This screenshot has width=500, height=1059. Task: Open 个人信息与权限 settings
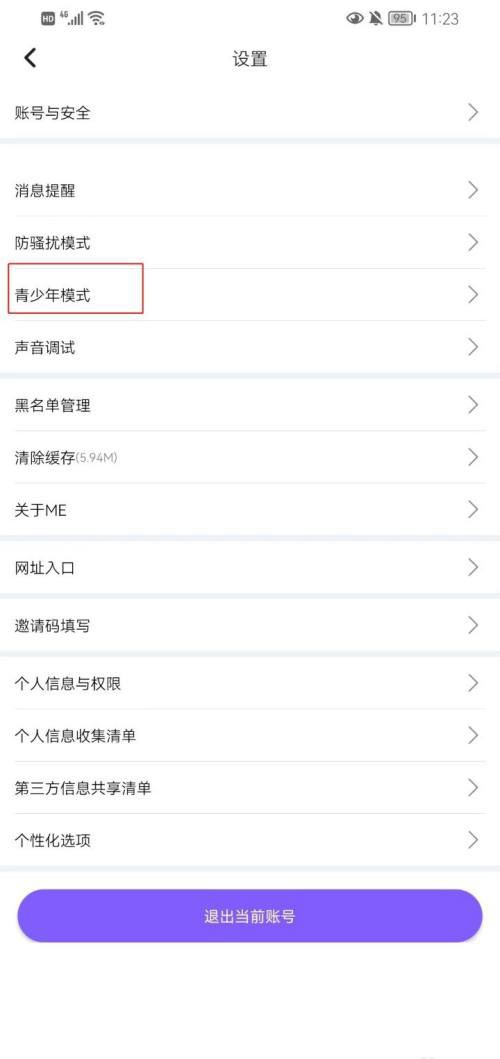click(x=250, y=683)
